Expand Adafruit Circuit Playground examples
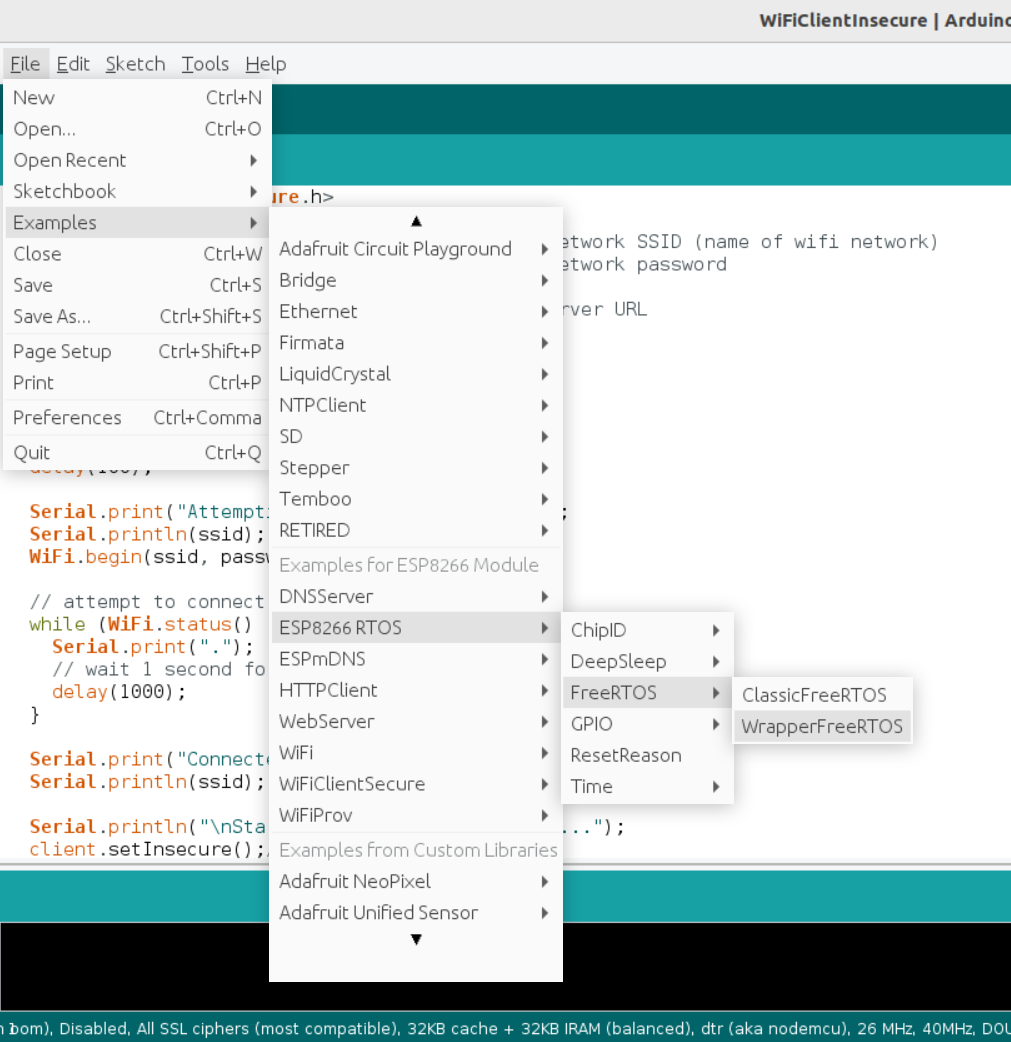The height and width of the screenshot is (1042, 1011). pos(416,249)
